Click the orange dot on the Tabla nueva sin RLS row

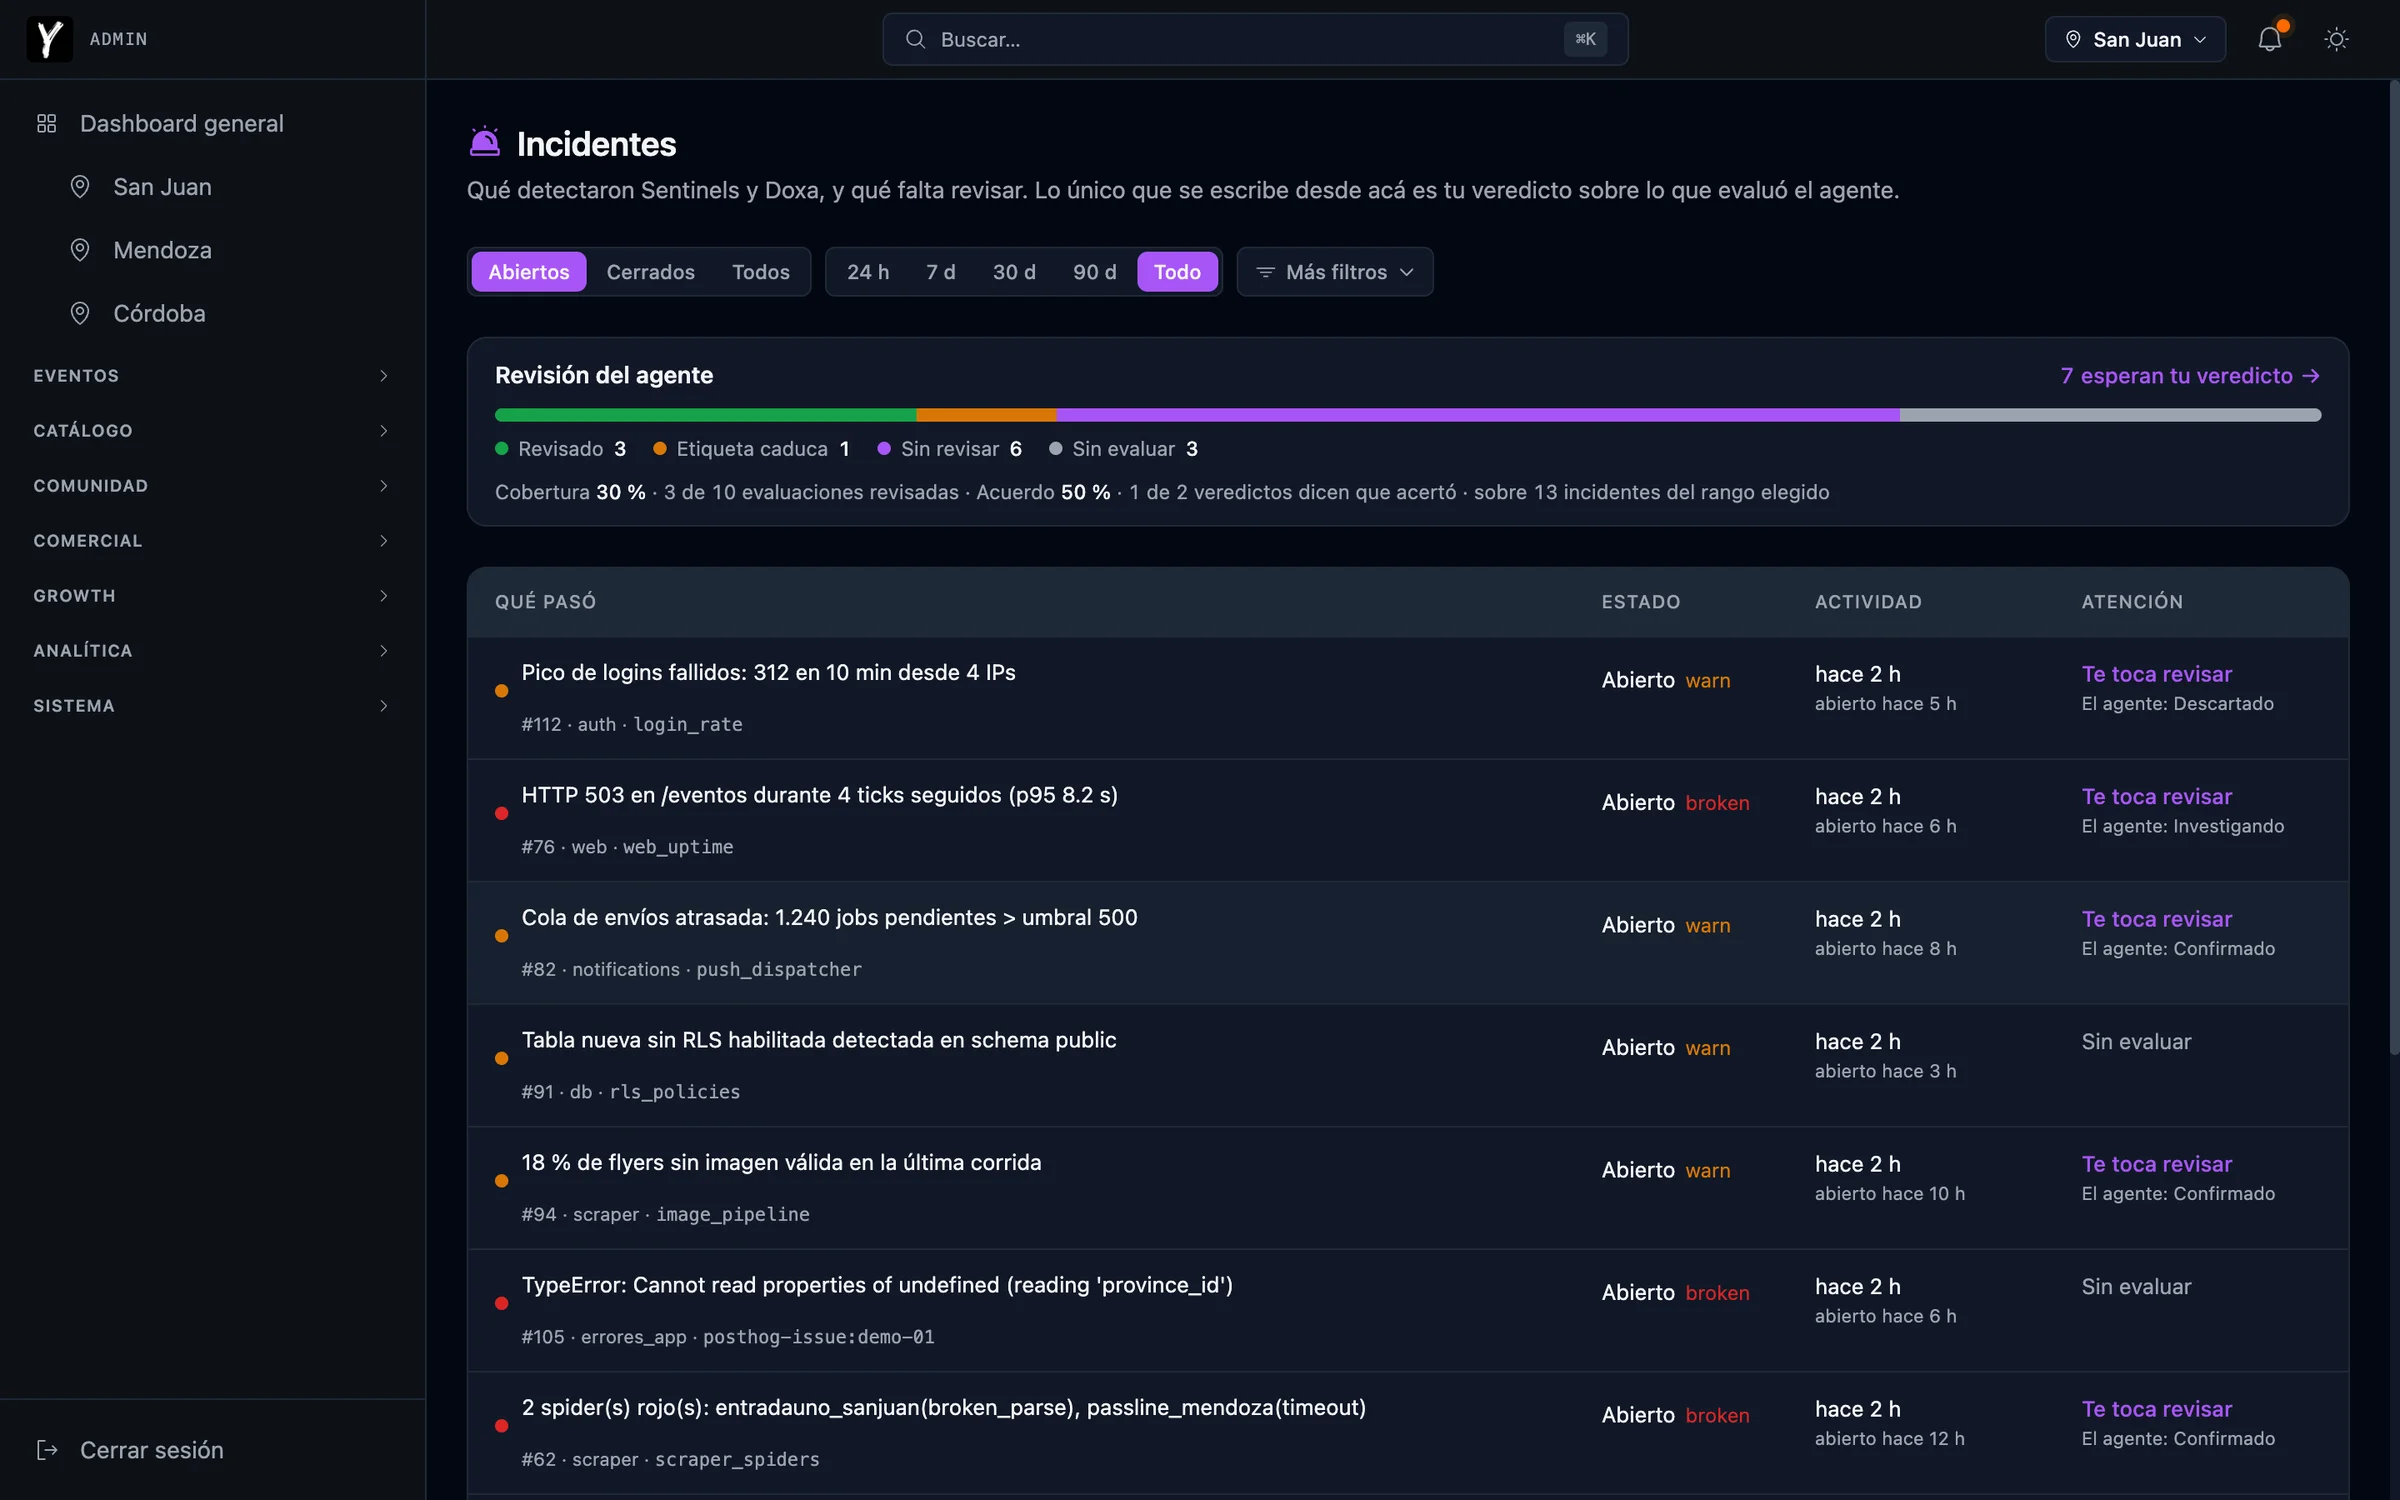pos(502,1058)
